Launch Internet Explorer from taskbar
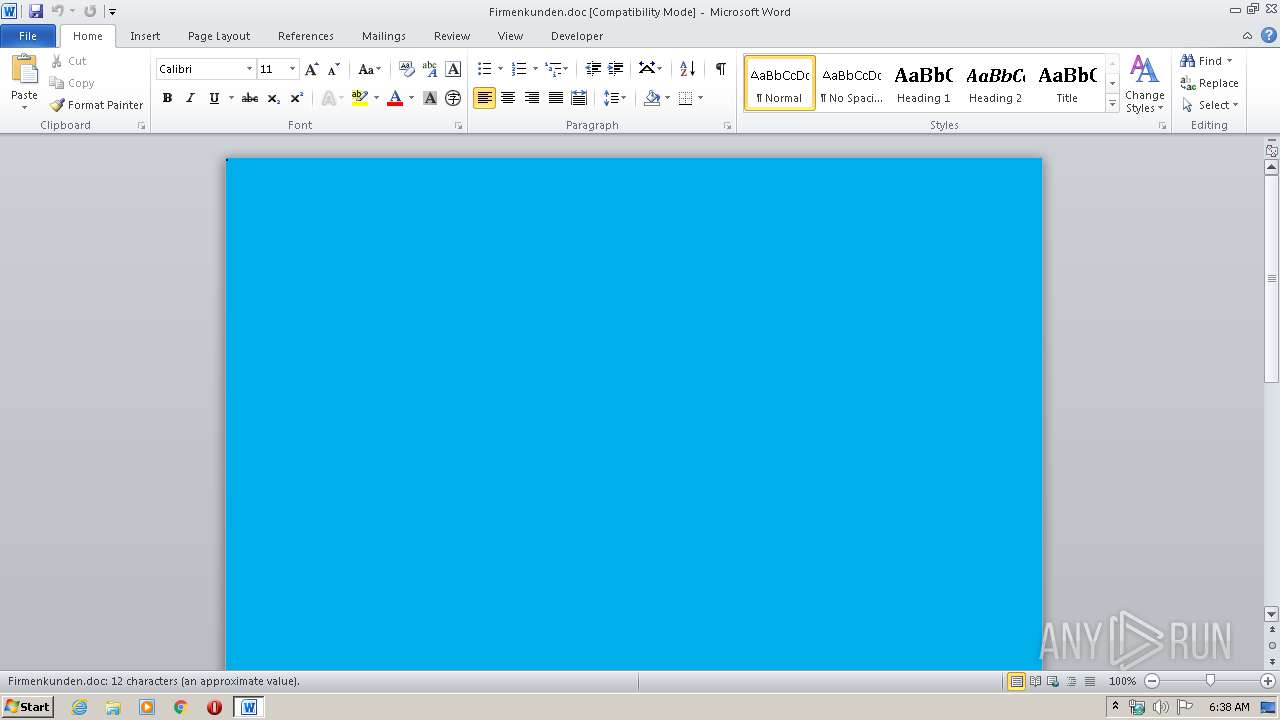 pyautogui.click(x=79, y=707)
